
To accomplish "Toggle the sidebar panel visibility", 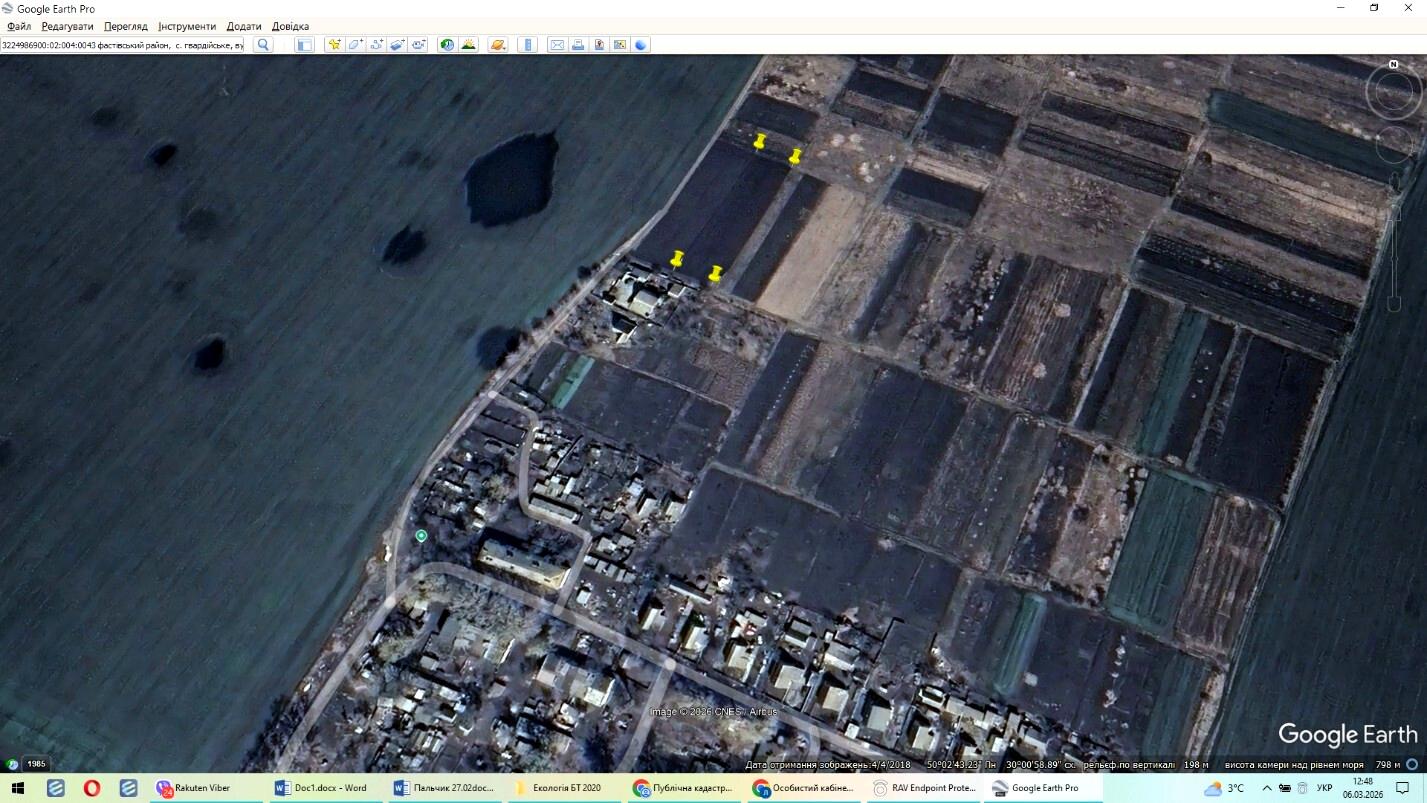I will (305, 45).
